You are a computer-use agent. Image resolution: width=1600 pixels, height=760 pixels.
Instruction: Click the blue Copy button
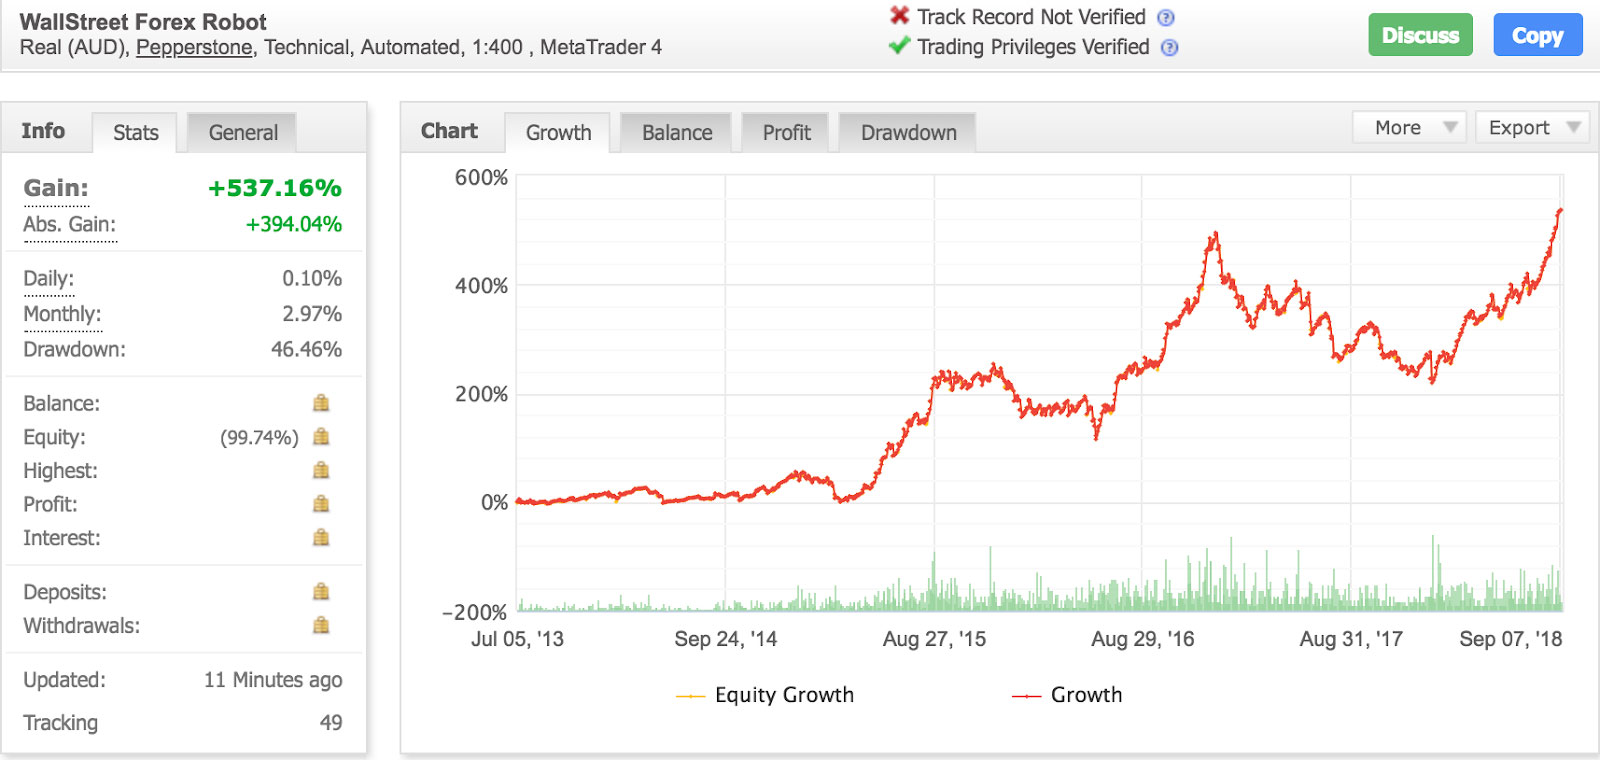(x=1537, y=35)
